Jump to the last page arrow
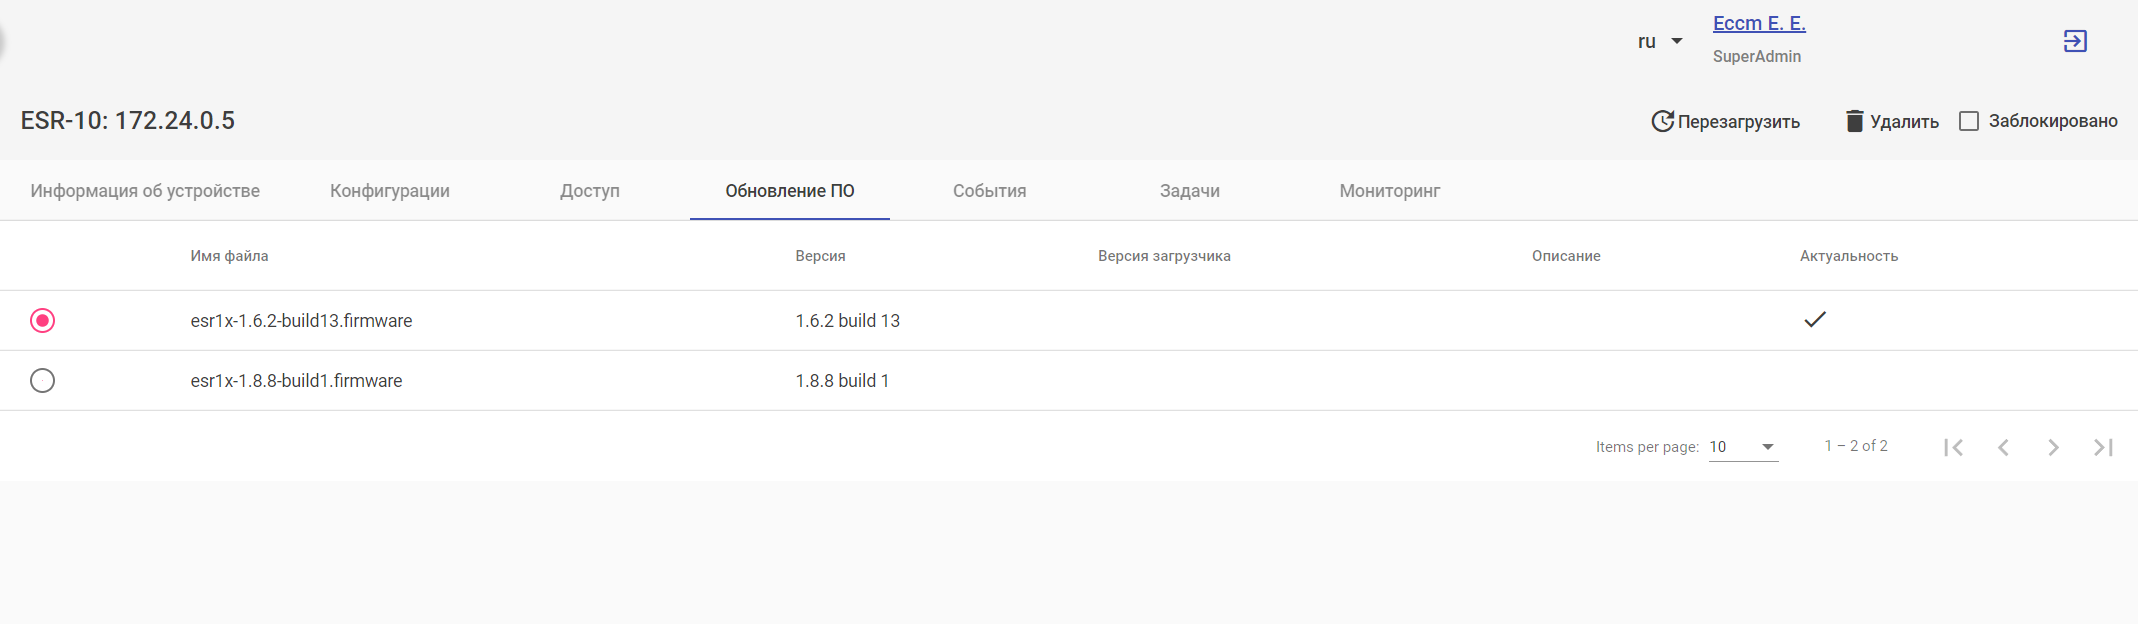The height and width of the screenshot is (624, 2138). pos(2103,447)
